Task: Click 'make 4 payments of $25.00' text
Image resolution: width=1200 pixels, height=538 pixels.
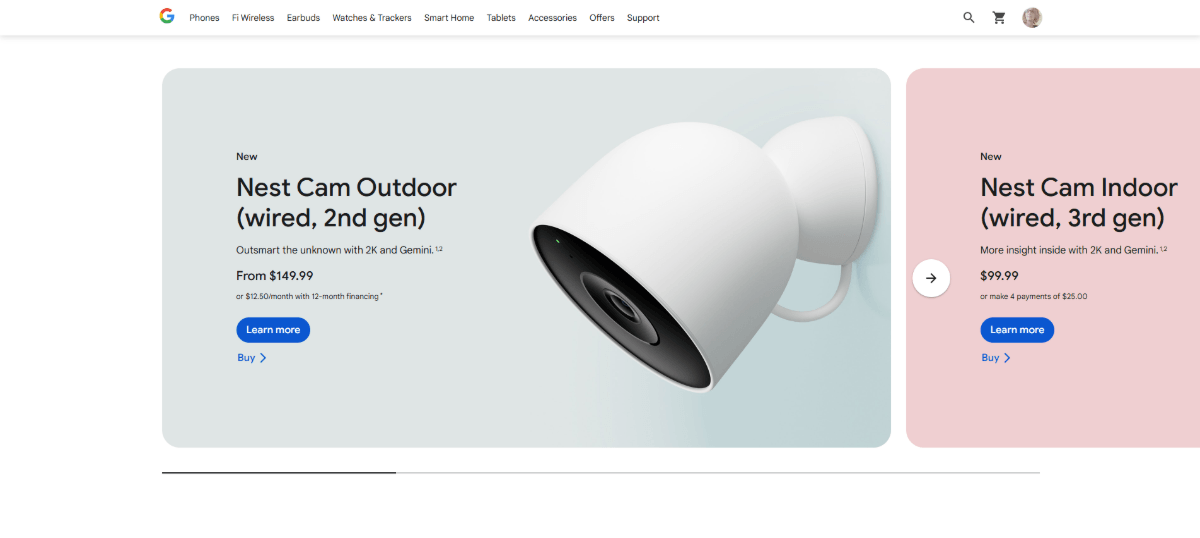Action: coord(1039,296)
